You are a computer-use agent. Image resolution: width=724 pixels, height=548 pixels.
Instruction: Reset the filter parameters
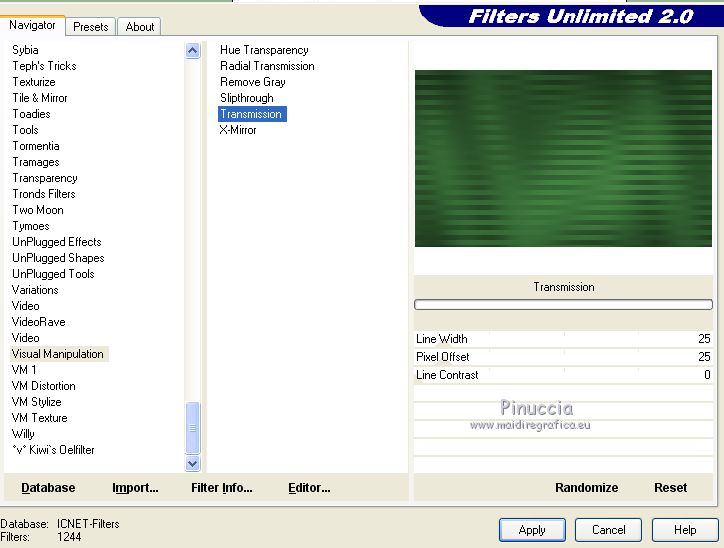670,488
